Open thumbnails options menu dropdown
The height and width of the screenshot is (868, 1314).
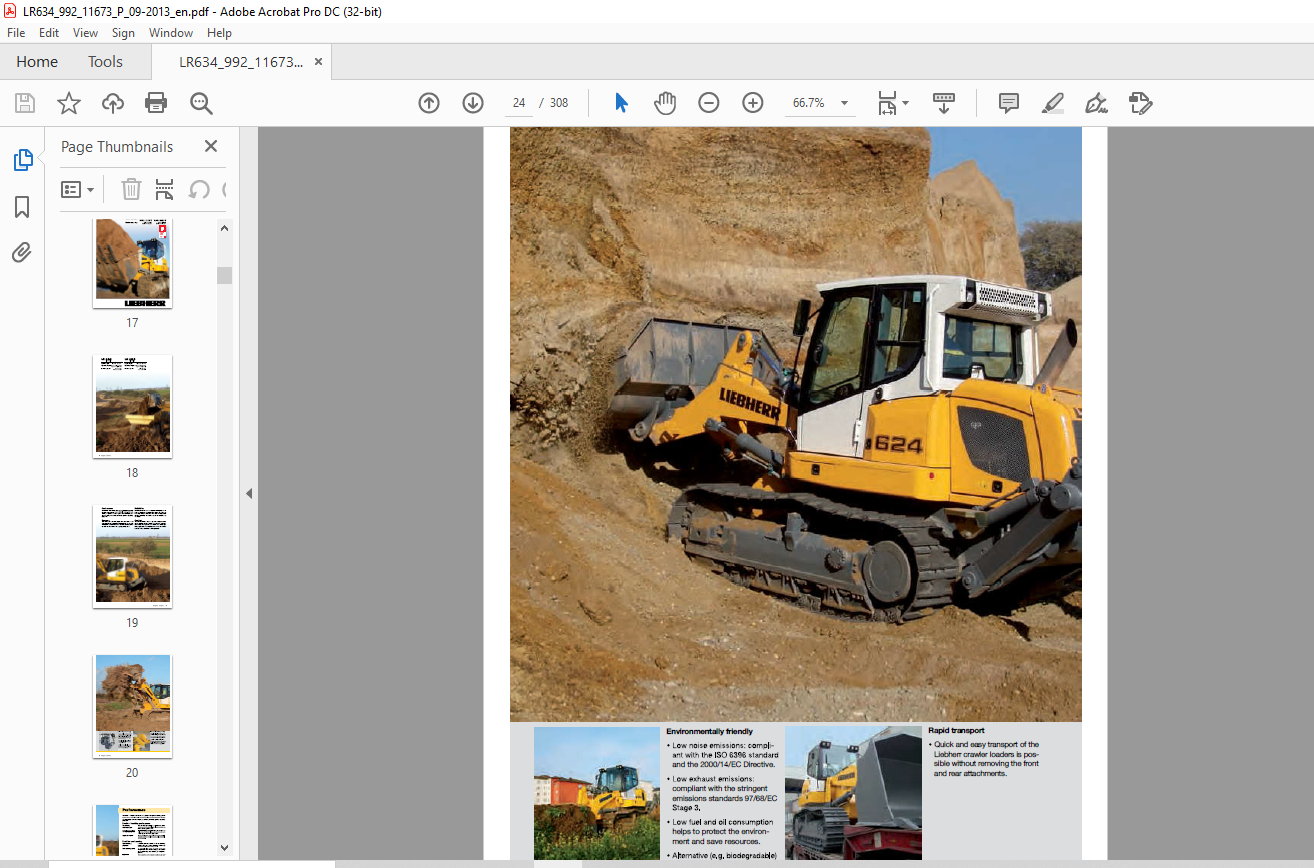tap(78, 189)
